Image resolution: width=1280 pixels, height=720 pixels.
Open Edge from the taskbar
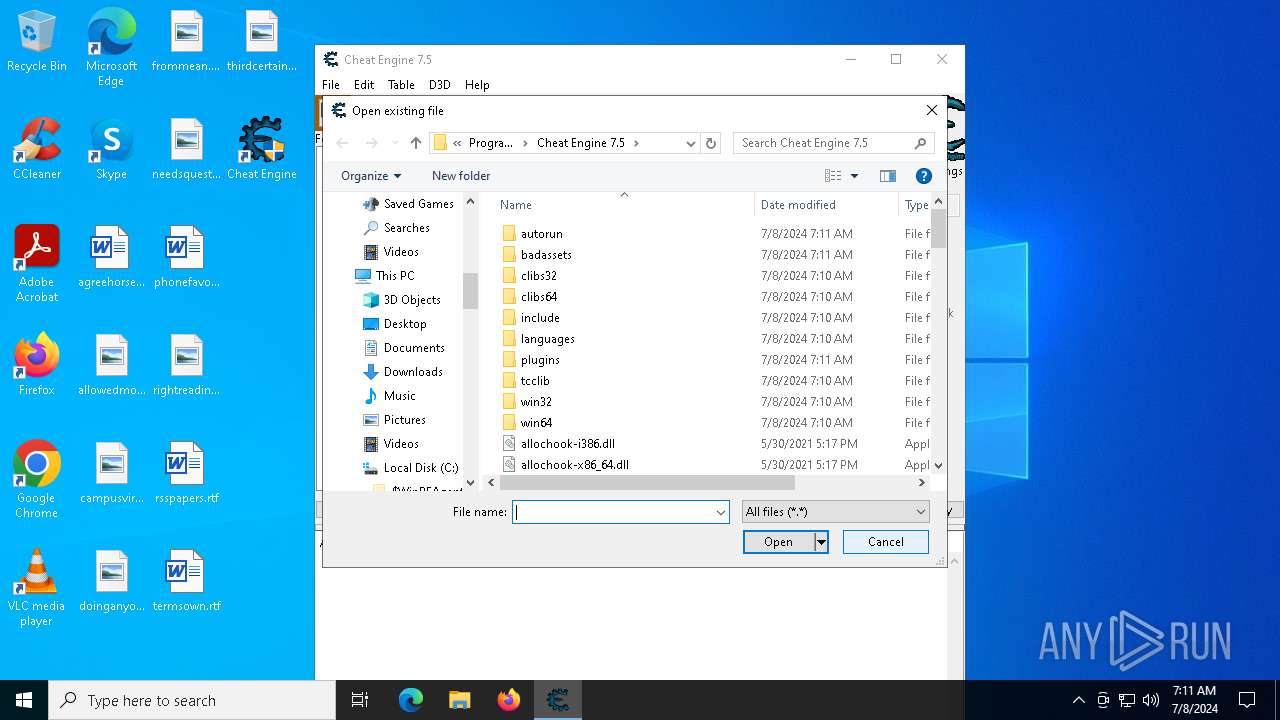[x=411, y=700]
